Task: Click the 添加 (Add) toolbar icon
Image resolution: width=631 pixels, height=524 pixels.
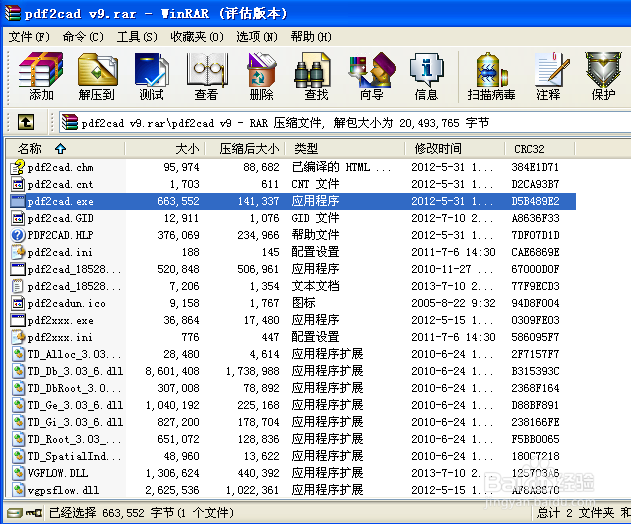Action: click(41, 76)
